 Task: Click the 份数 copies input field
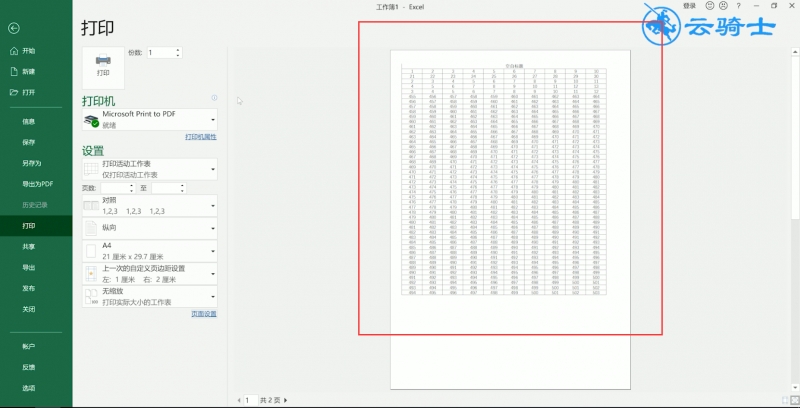pos(161,53)
